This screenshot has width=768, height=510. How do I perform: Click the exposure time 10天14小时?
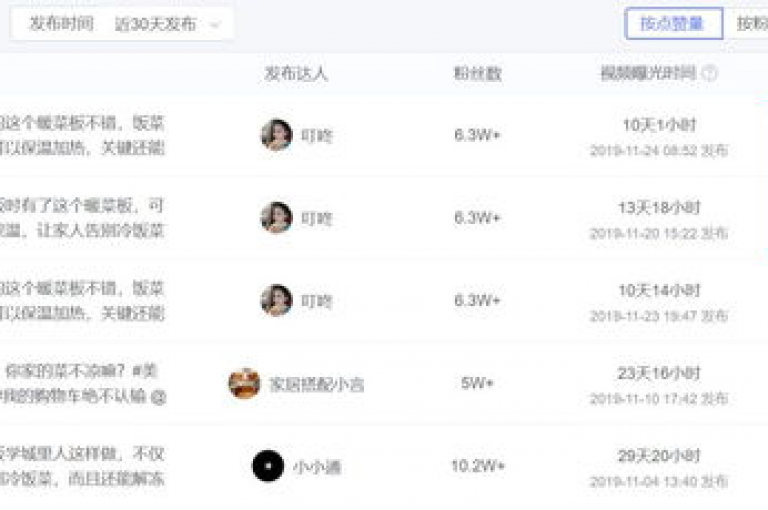(x=659, y=291)
